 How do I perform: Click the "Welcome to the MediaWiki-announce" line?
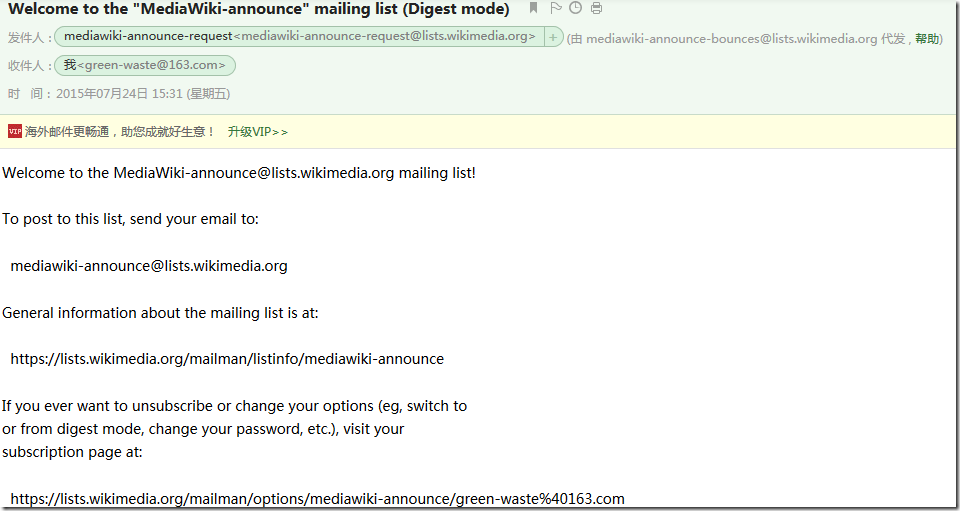(239, 173)
